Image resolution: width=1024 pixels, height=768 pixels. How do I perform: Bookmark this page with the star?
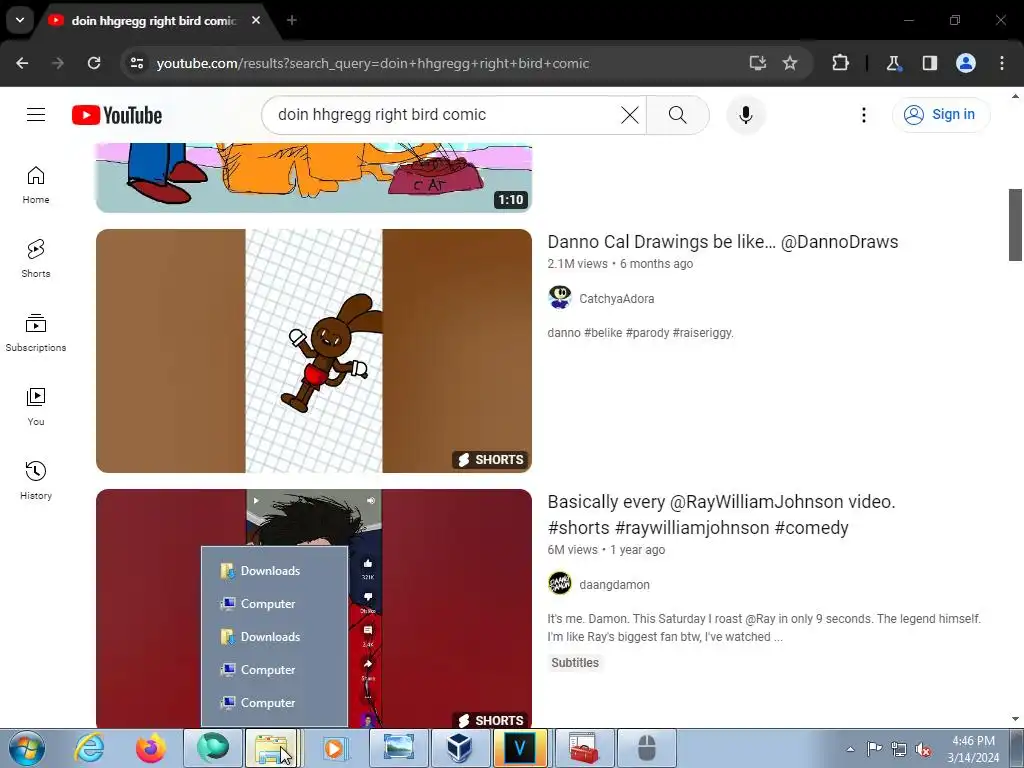point(790,63)
